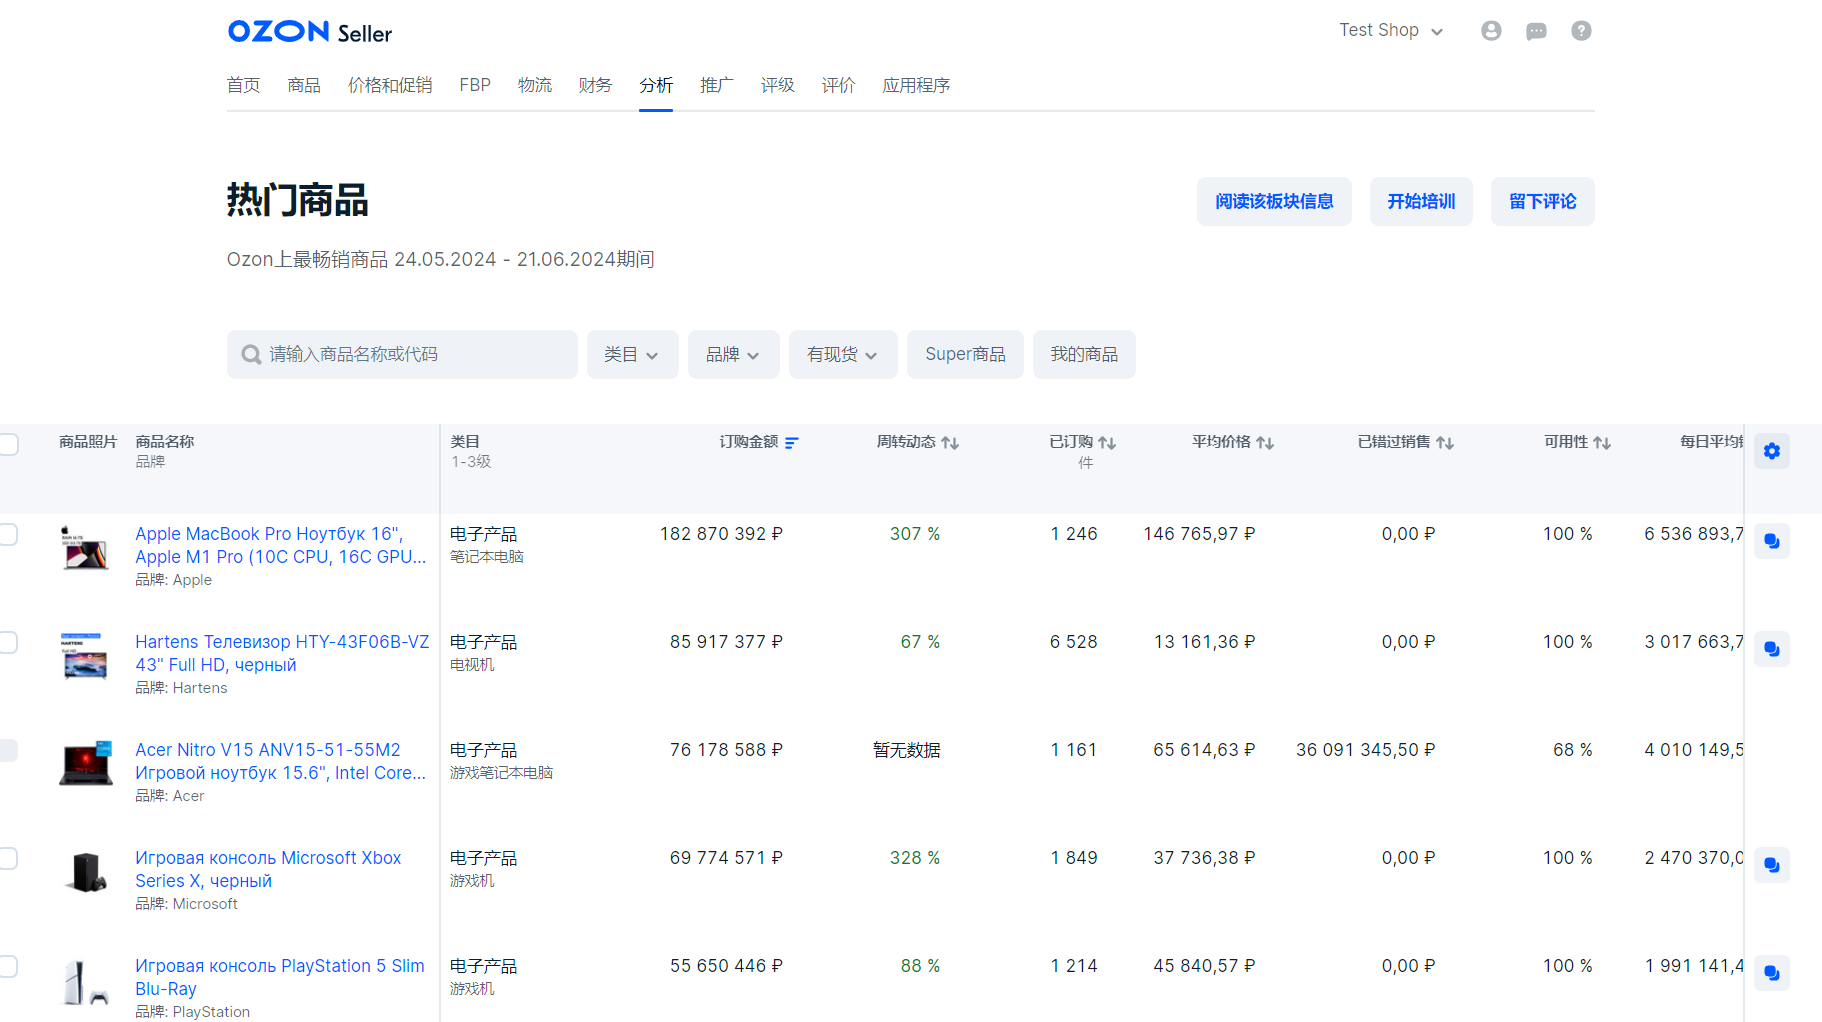This screenshot has height=1022, width=1822.
Task: Open the help question mark icon
Action: tap(1581, 31)
